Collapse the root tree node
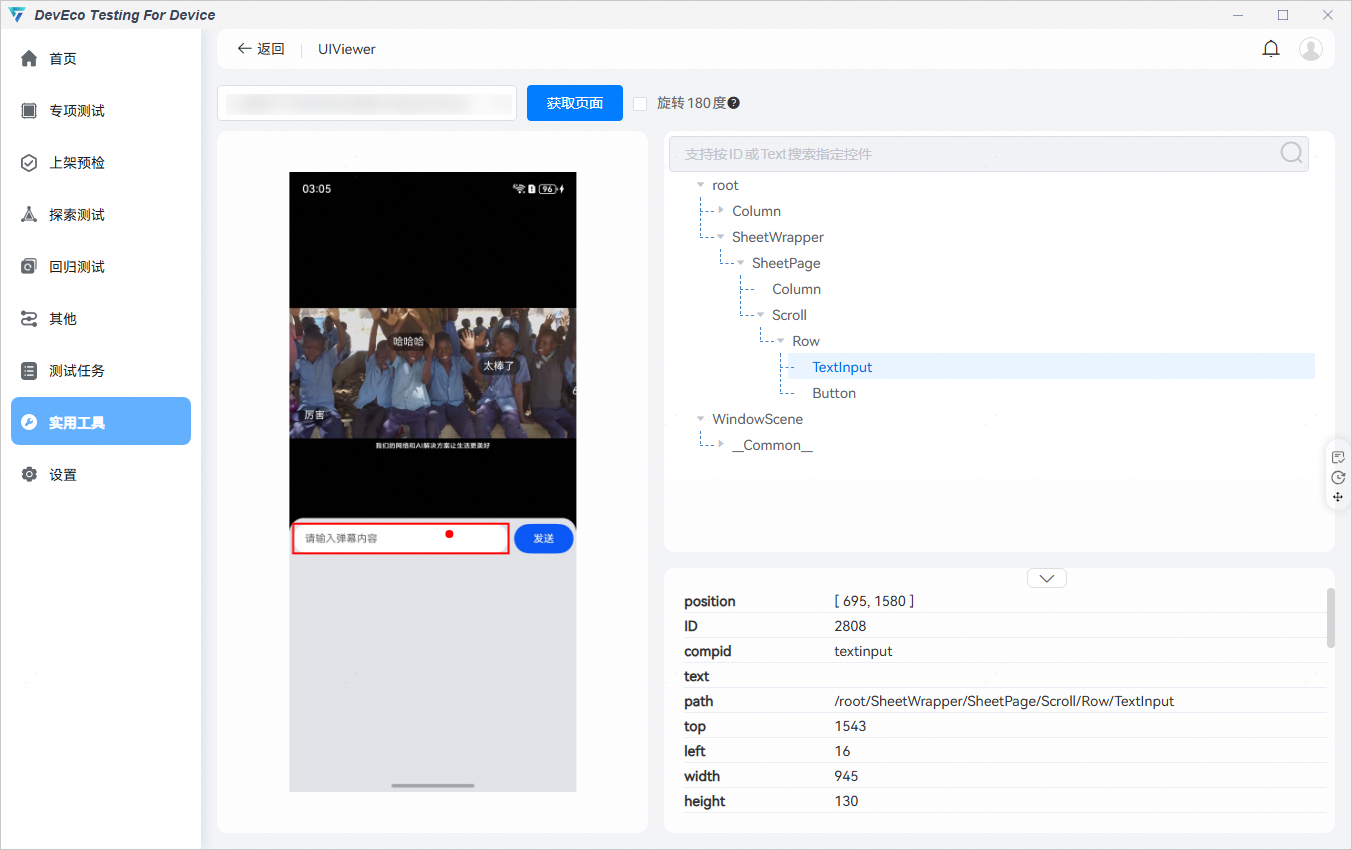 click(x=700, y=185)
